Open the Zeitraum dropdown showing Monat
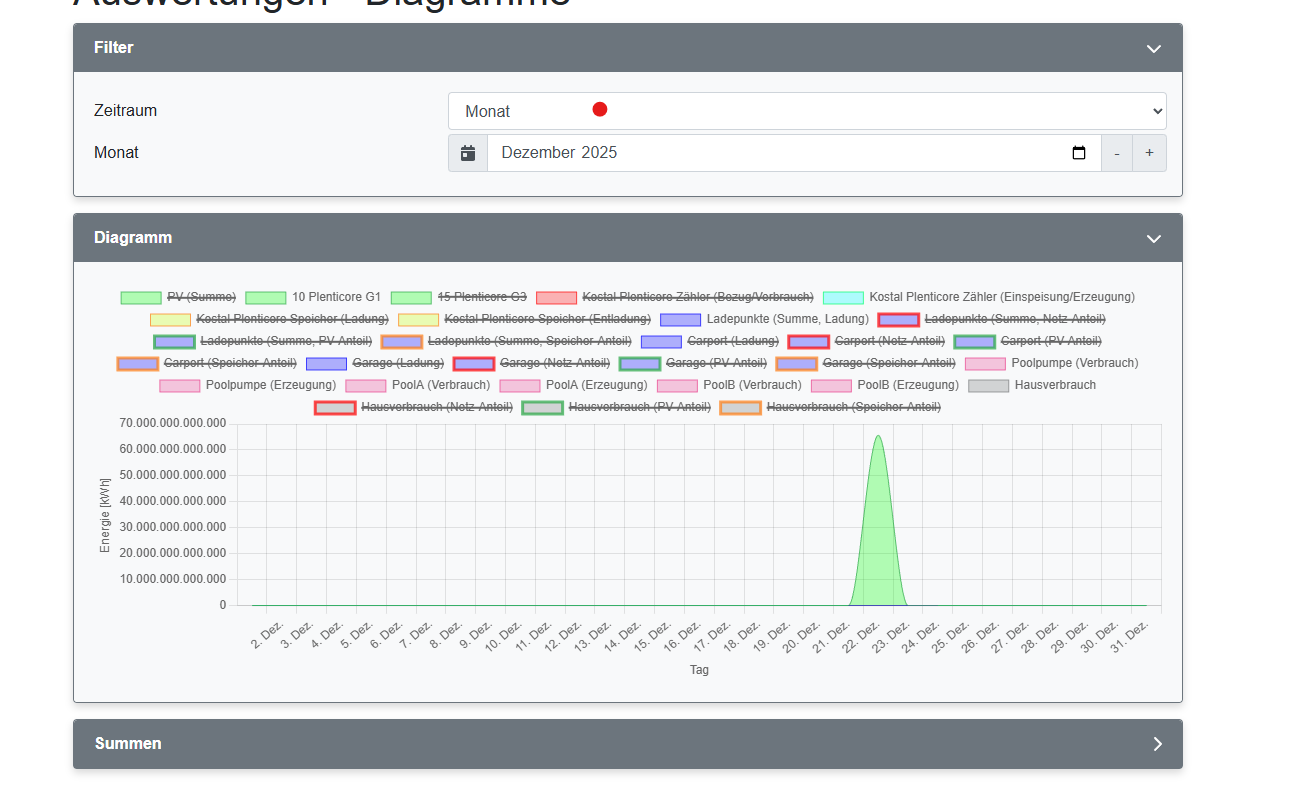Screen dimensions: 1294x812 click(x=806, y=111)
